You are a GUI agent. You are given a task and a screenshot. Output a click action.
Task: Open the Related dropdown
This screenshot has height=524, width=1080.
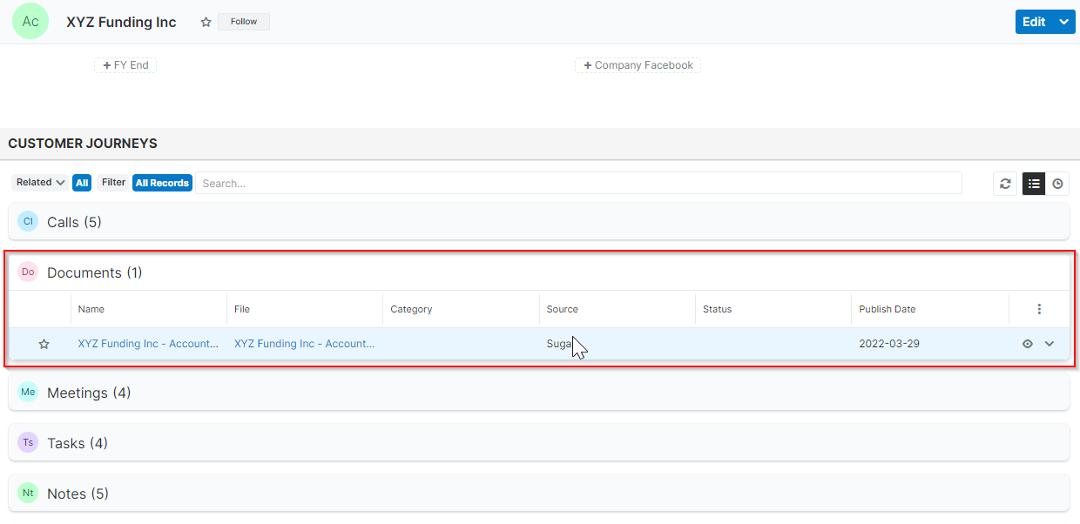(40, 183)
